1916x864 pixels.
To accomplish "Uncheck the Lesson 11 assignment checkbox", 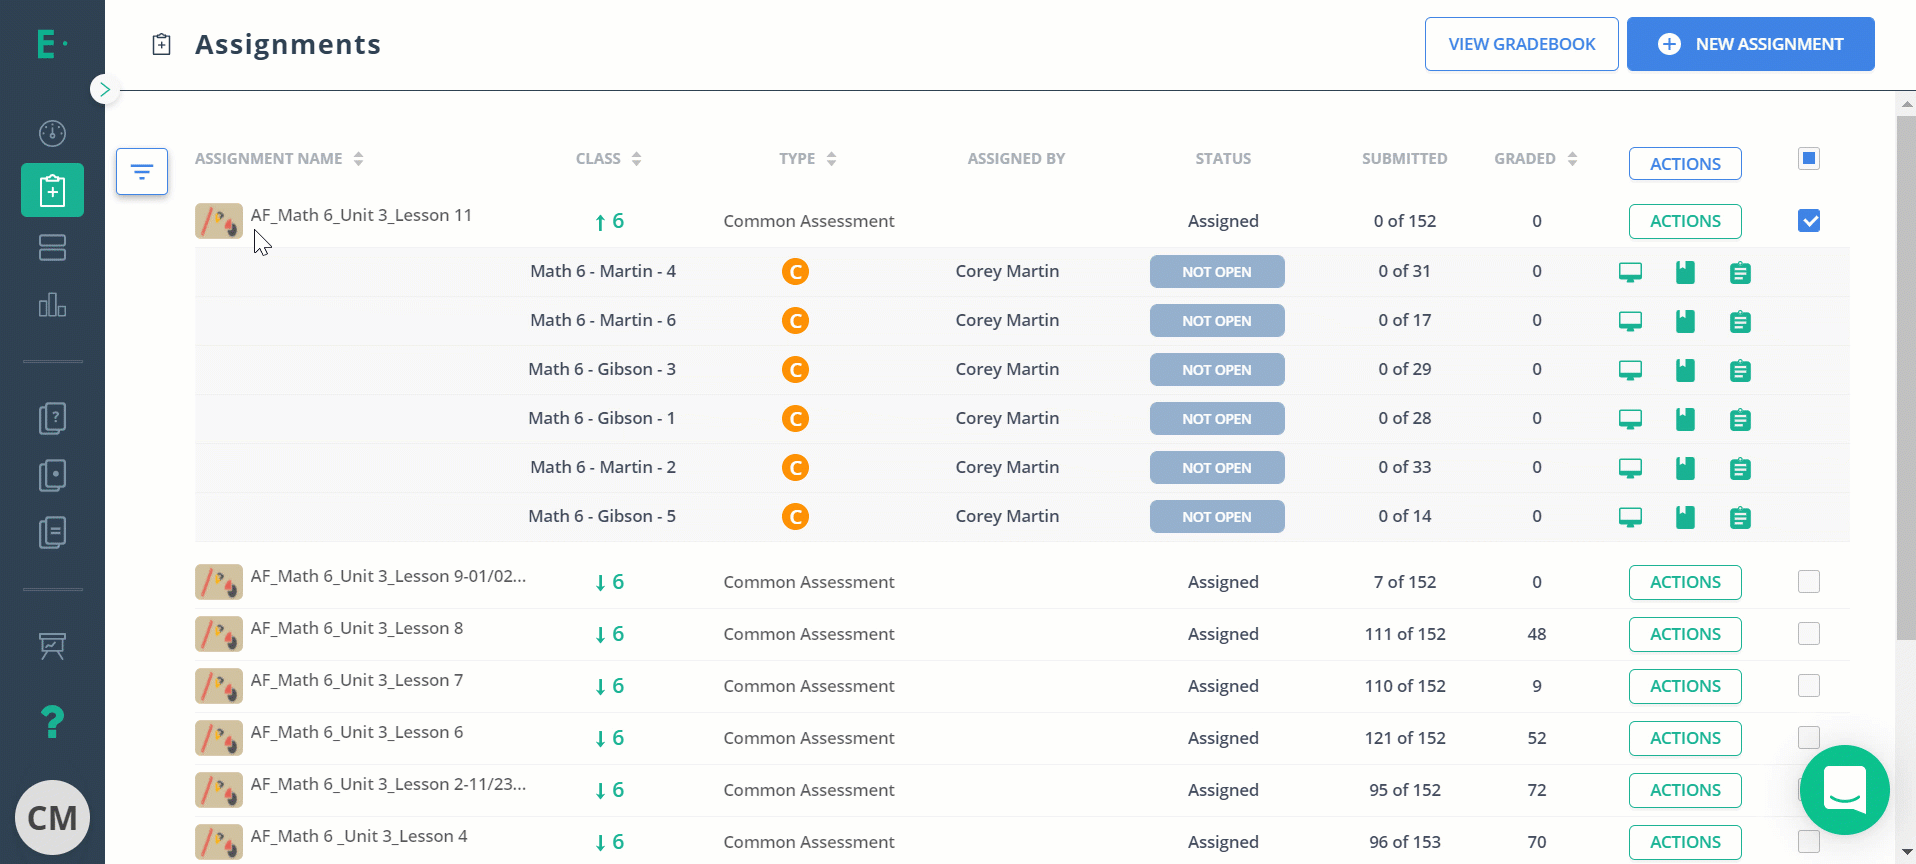I will (1808, 221).
